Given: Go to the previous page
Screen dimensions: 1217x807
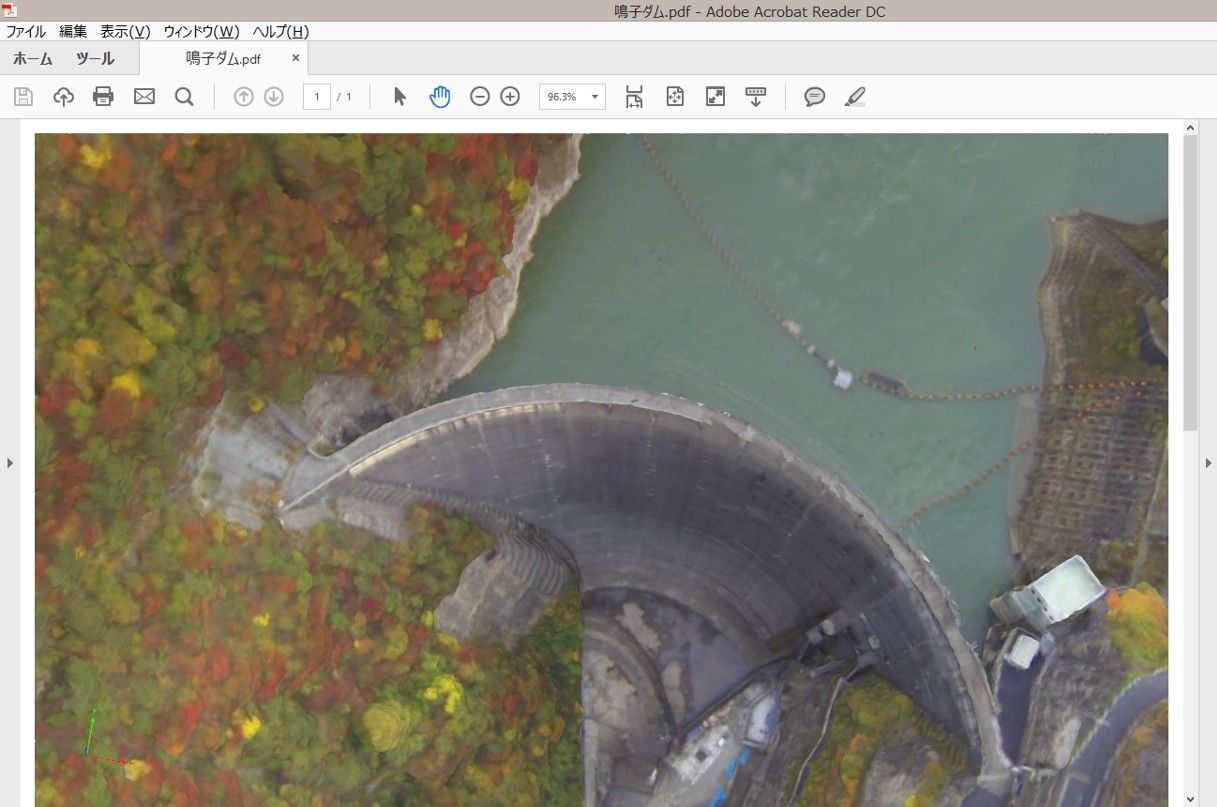Looking at the screenshot, I should click(x=243, y=97).
